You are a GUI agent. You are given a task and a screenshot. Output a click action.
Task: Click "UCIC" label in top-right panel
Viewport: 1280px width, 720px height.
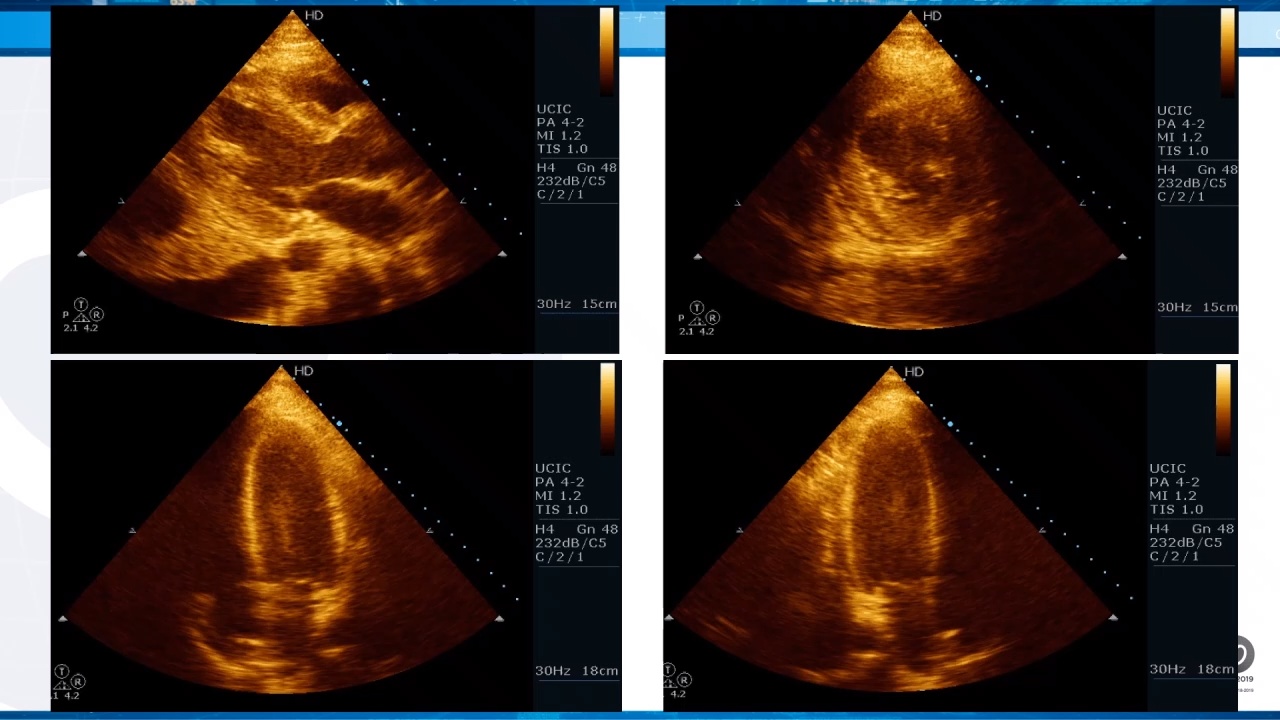[1175, 111]
